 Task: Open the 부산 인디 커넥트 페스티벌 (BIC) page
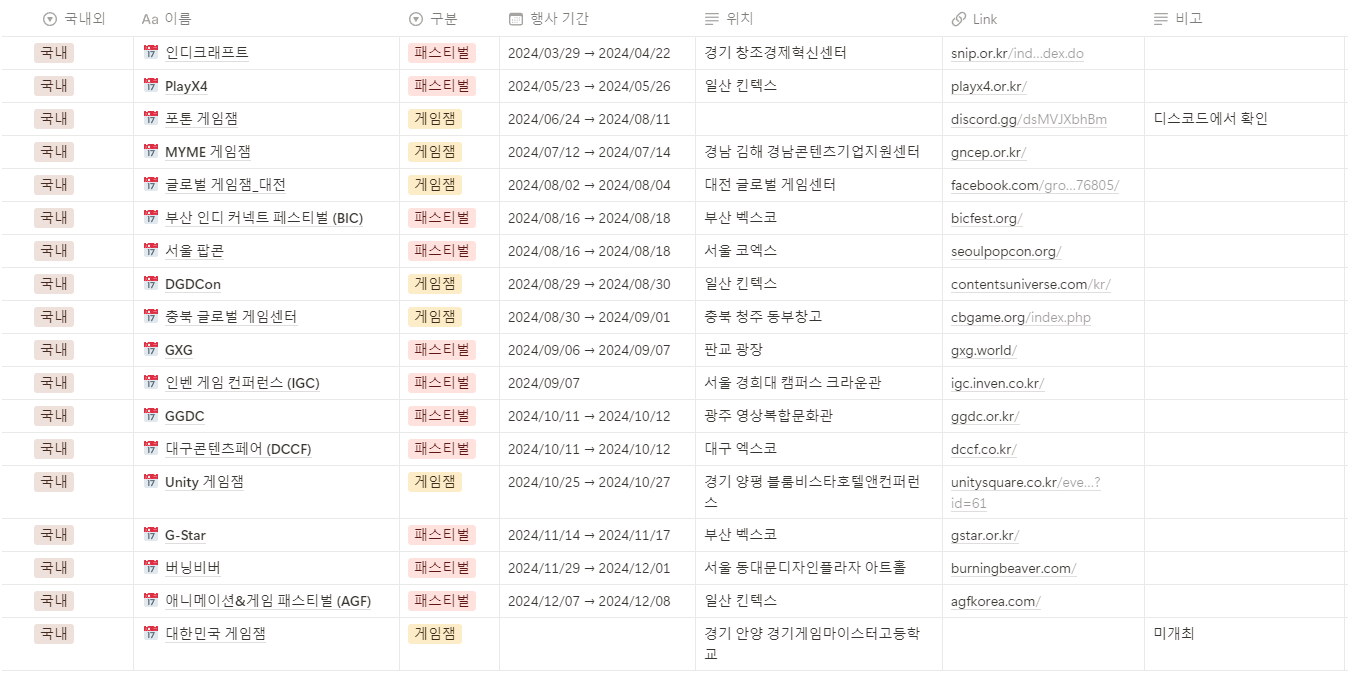click(264, 218)
